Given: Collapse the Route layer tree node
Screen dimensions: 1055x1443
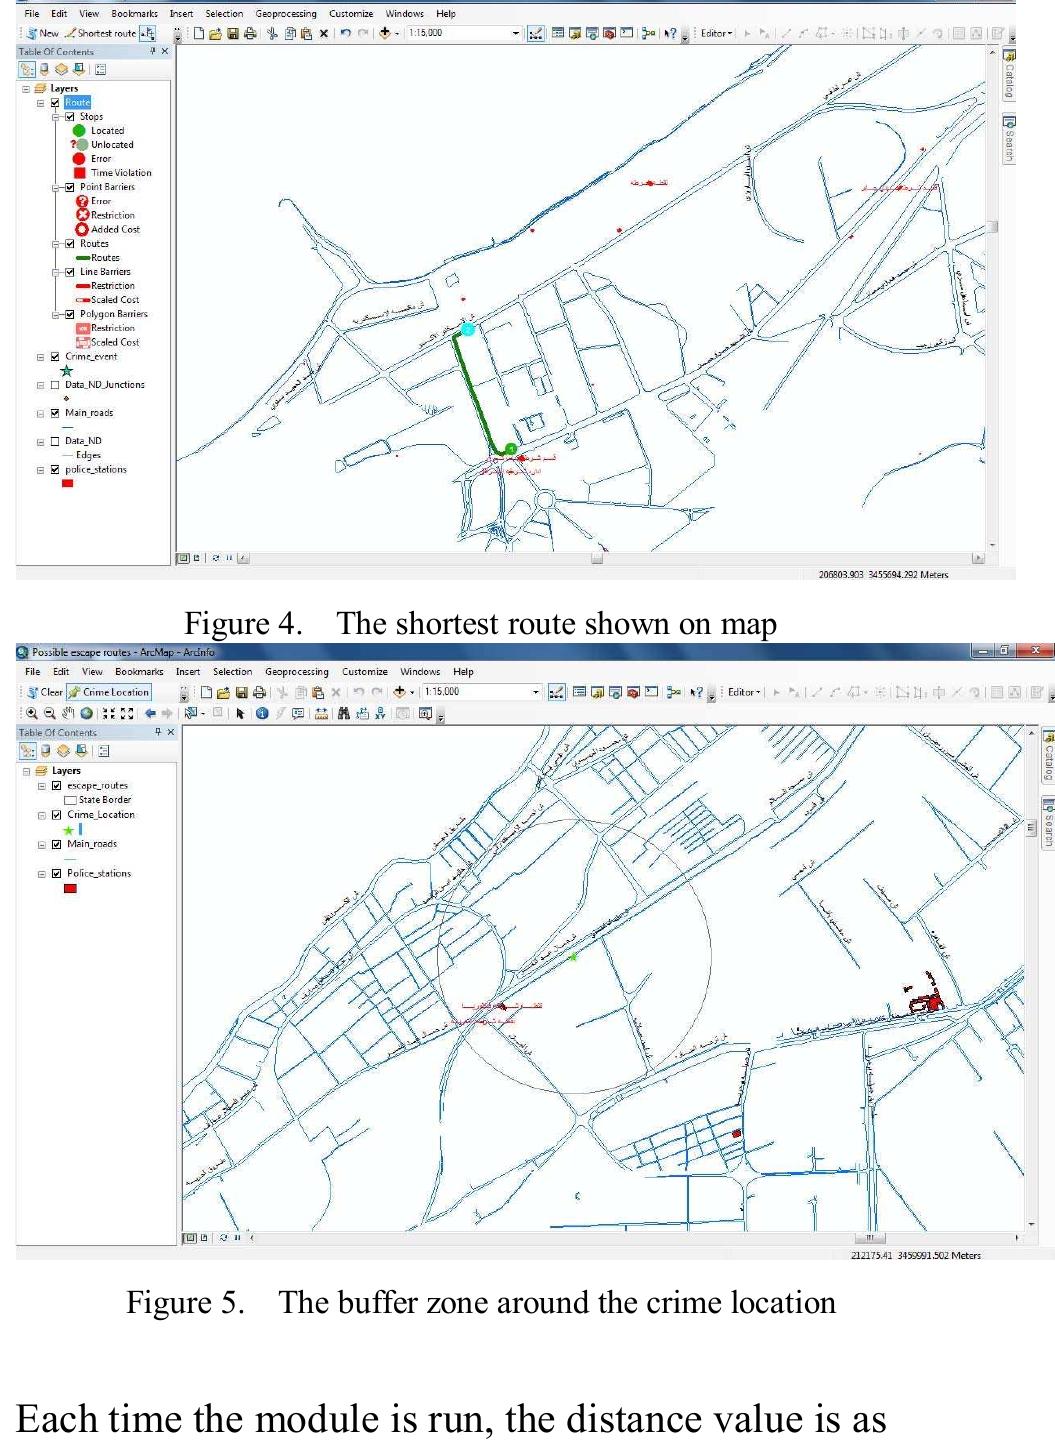Looking at the screenshot, I should (x=41, y=102).
